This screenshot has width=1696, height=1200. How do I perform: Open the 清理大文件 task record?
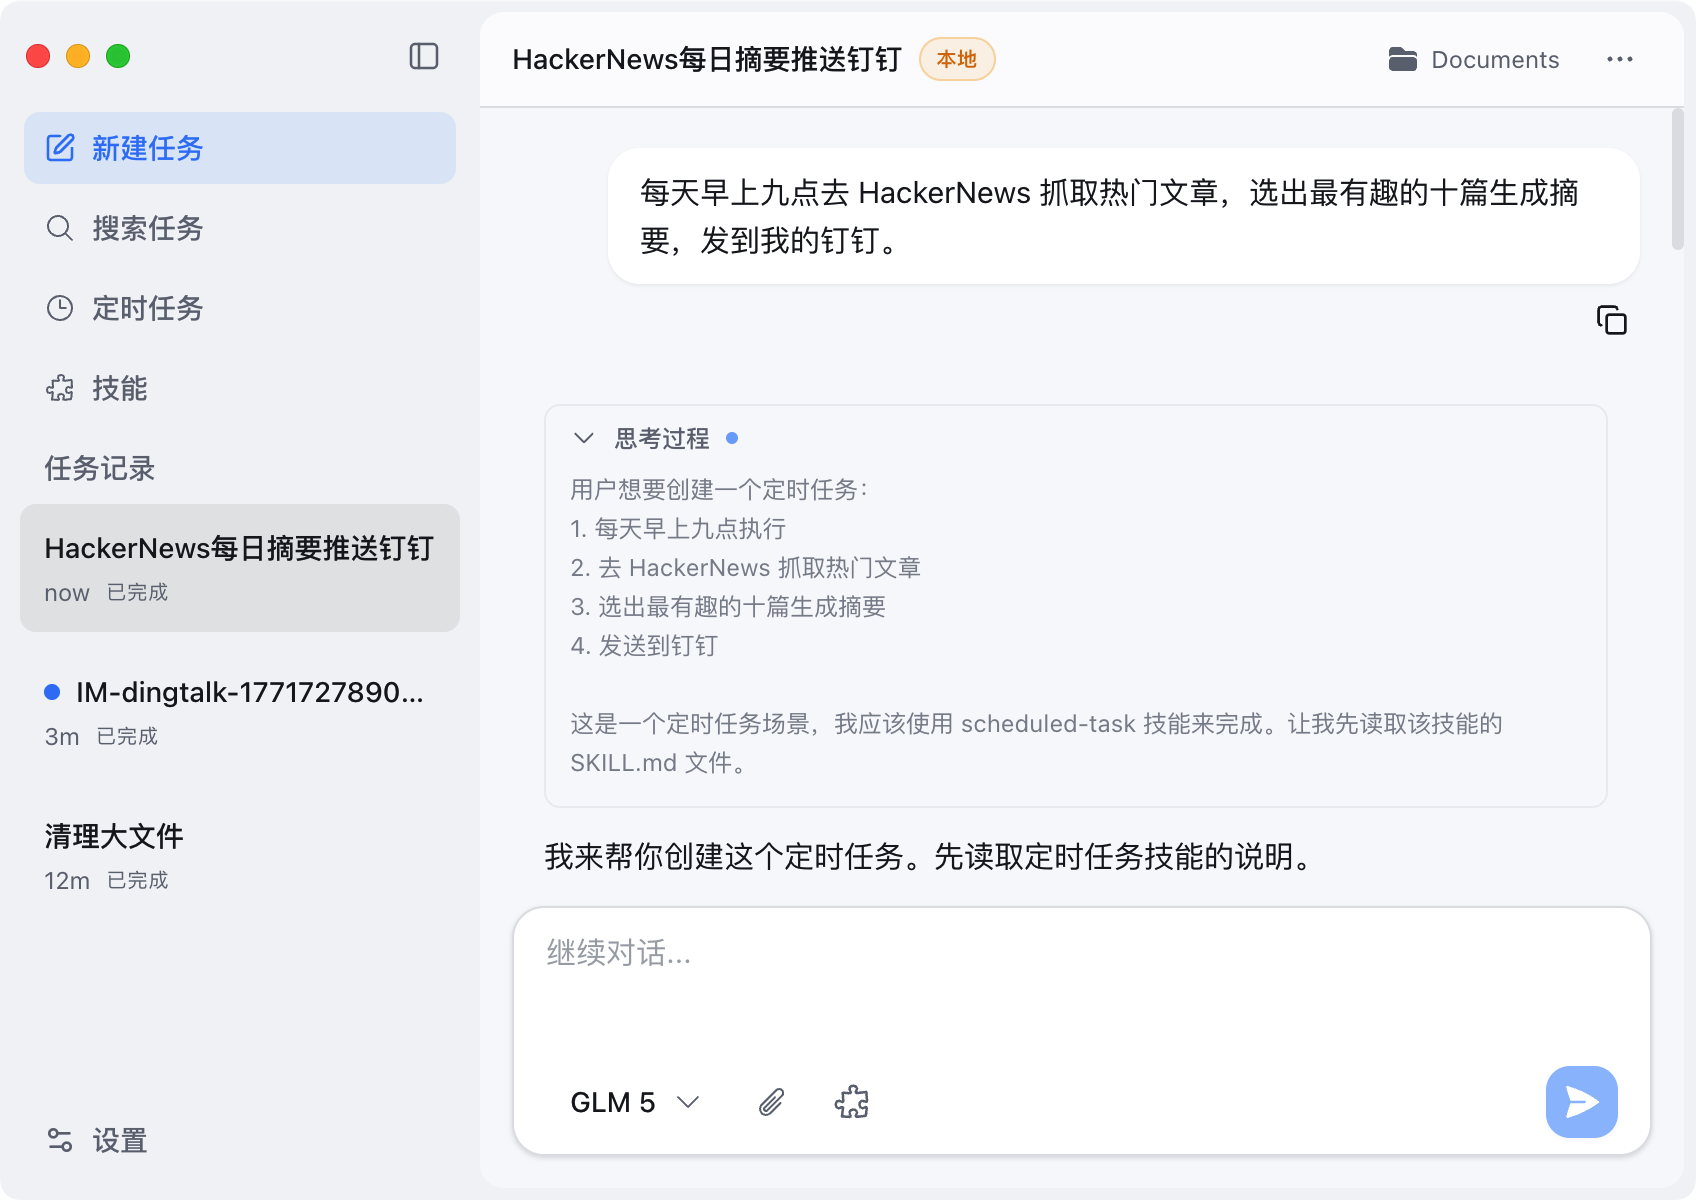[240, 856]
